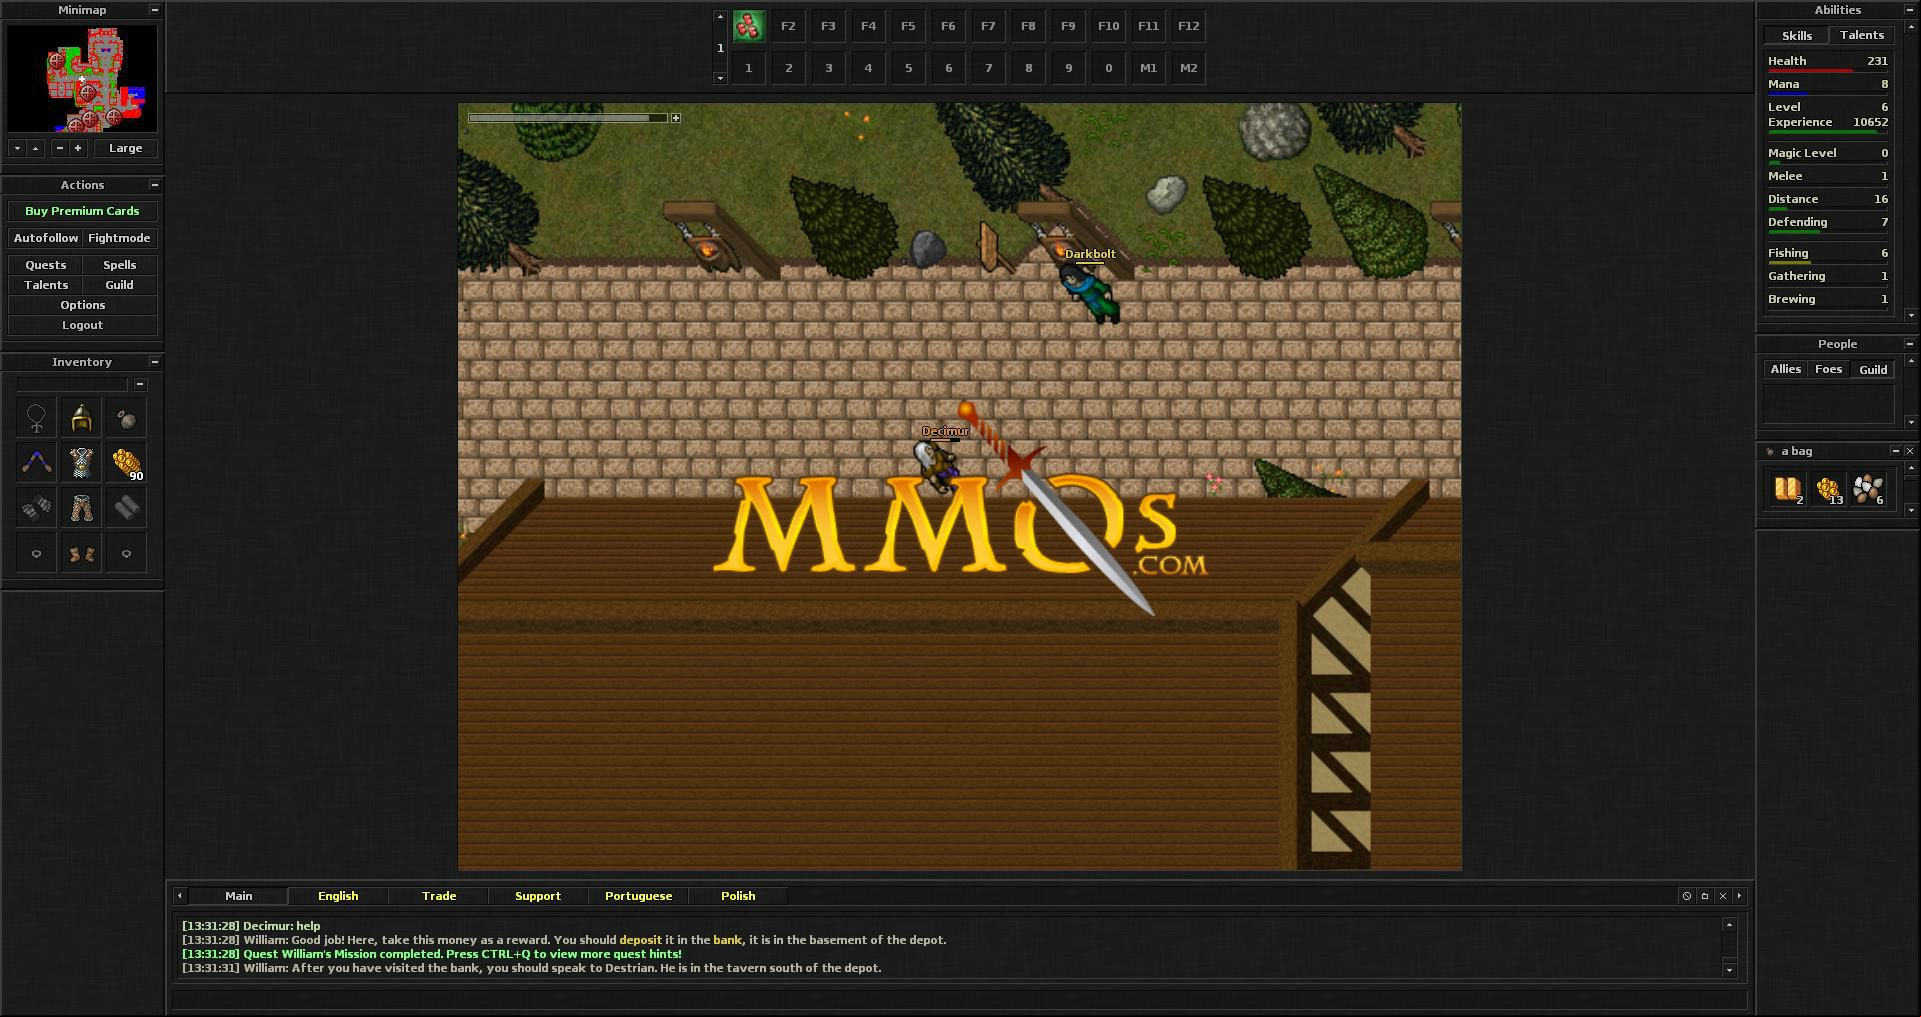Collapse the People panel
Viewport: 1921px width, 1017px height.
tap(1909, 344)
